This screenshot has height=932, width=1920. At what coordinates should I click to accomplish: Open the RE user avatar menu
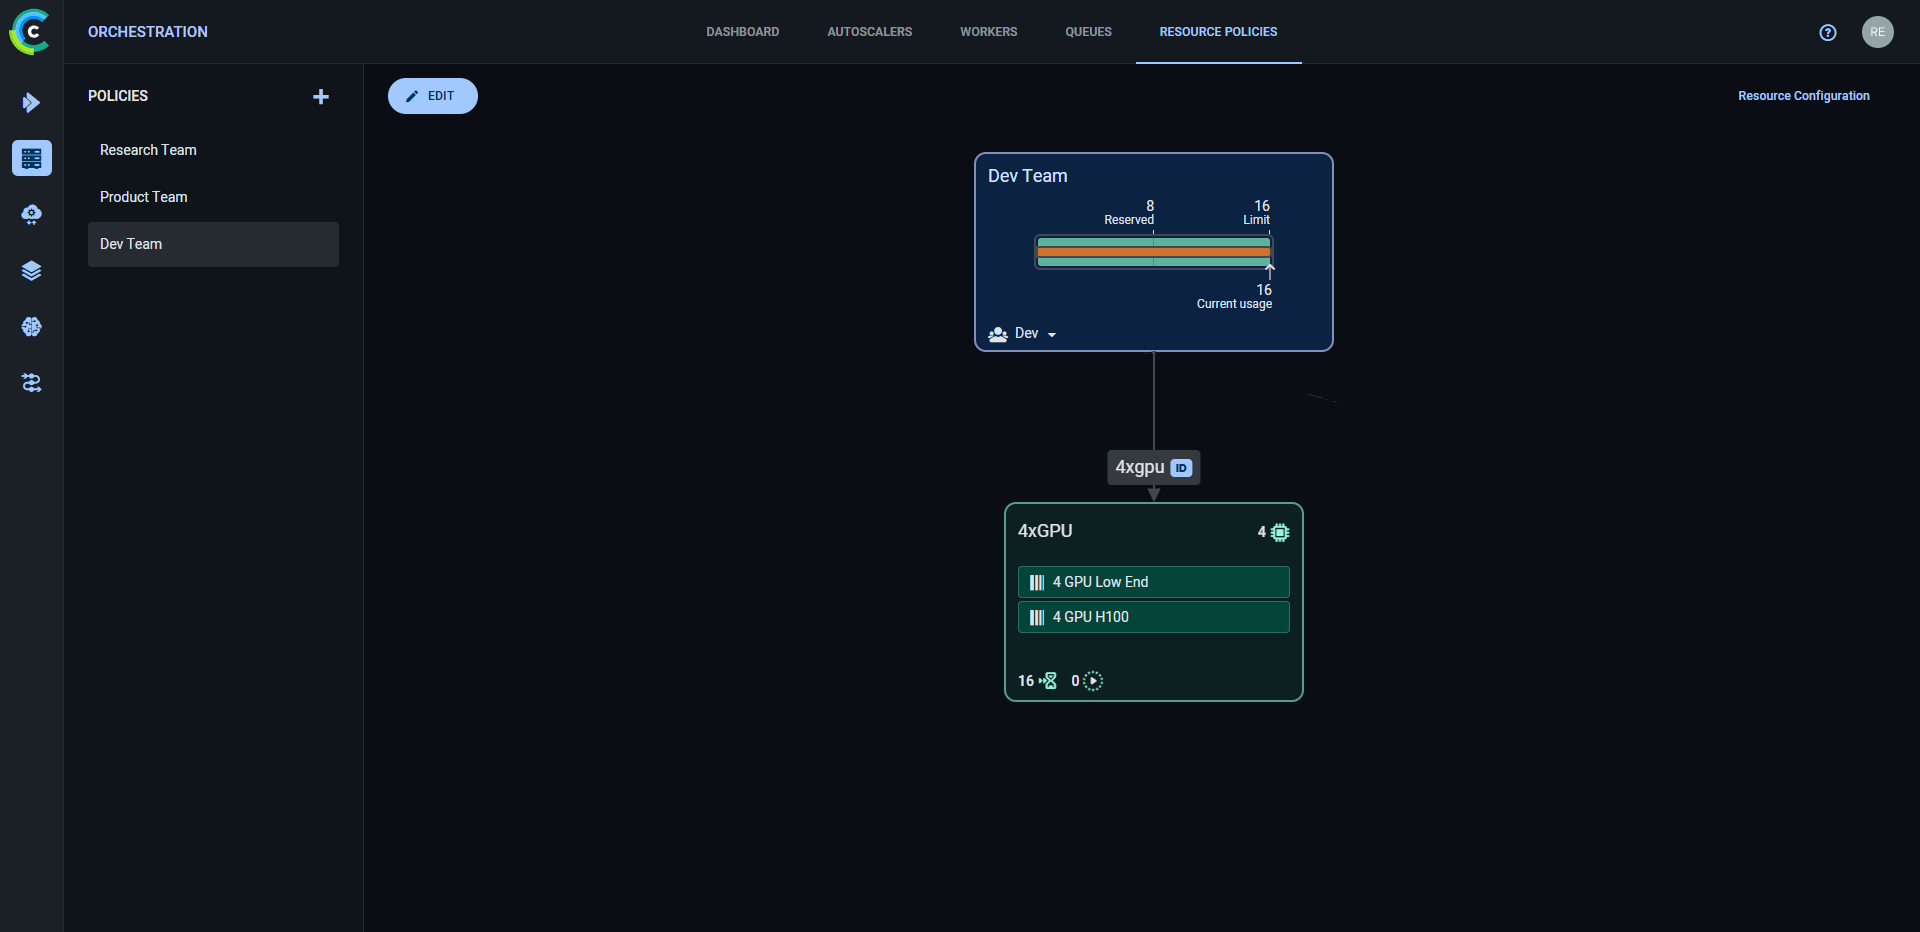pos(1877,32)
